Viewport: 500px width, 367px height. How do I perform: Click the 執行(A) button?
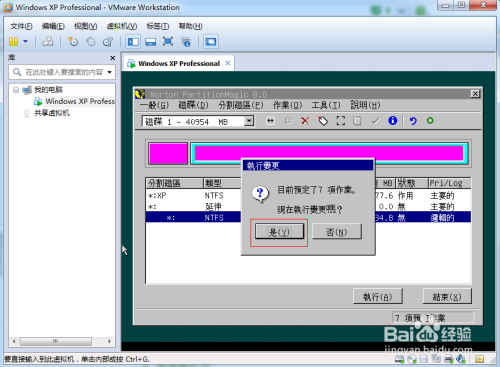click(x=378, y=296)
